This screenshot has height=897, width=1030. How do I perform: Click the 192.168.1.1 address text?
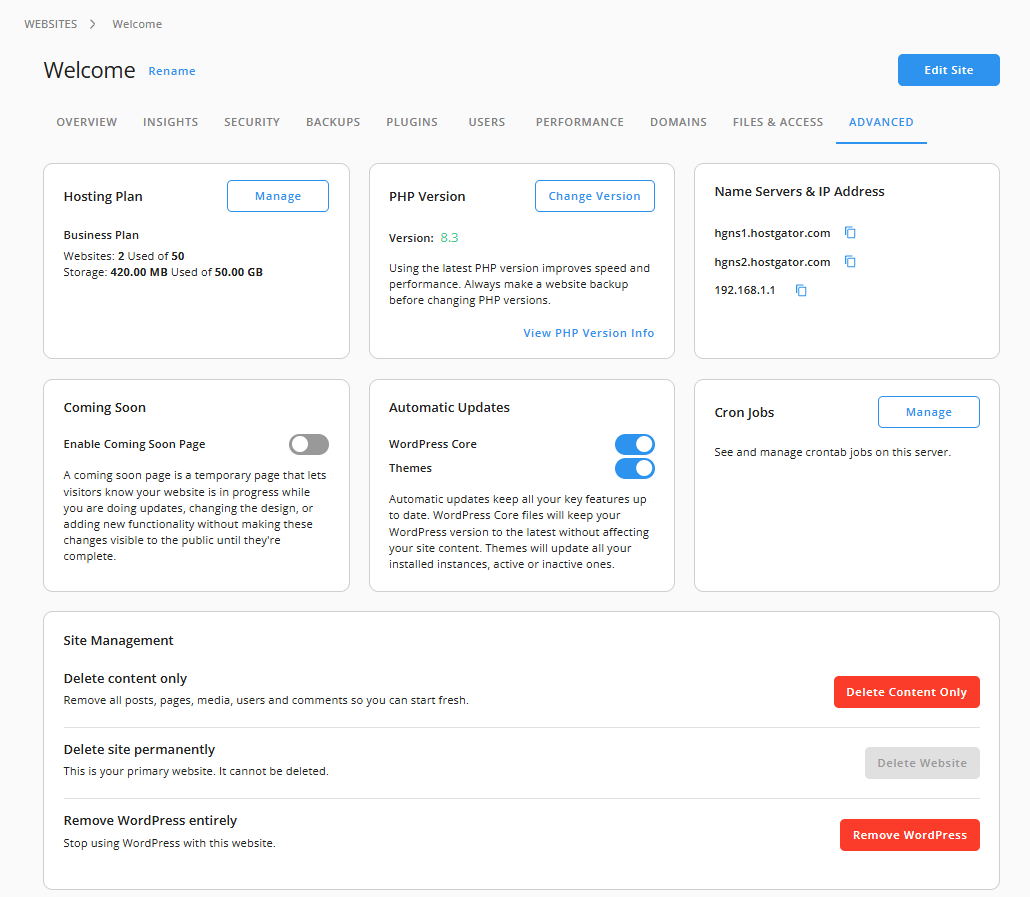(744, 290)
